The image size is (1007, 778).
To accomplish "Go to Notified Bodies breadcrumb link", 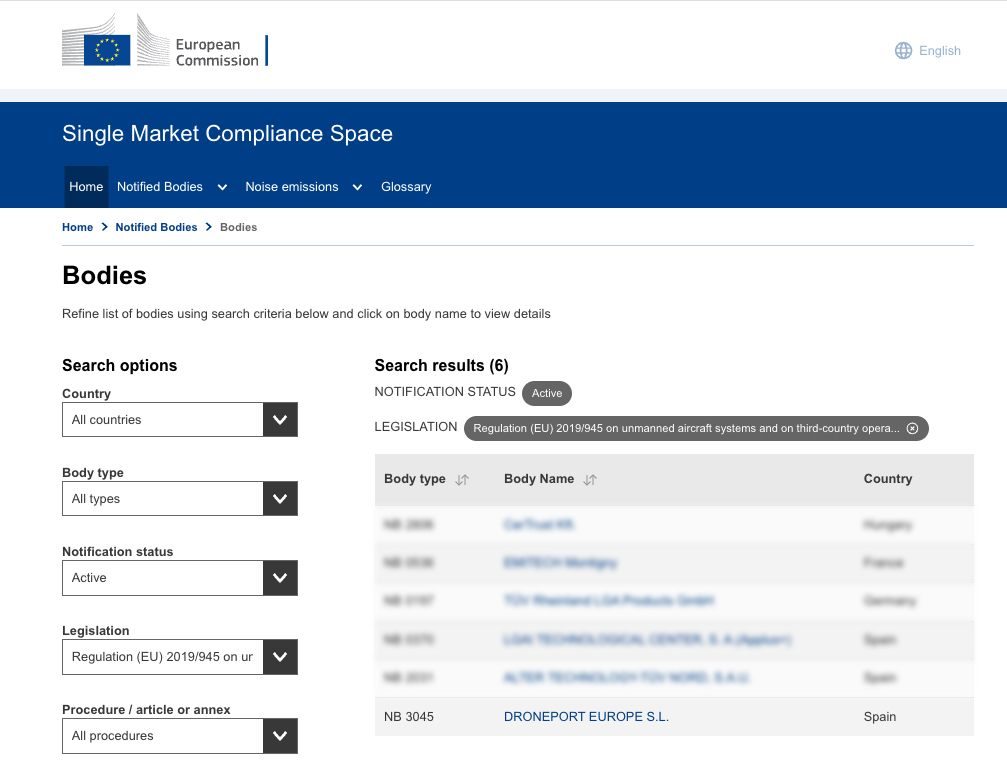I will pyautogui.click(x=156, y=227).
